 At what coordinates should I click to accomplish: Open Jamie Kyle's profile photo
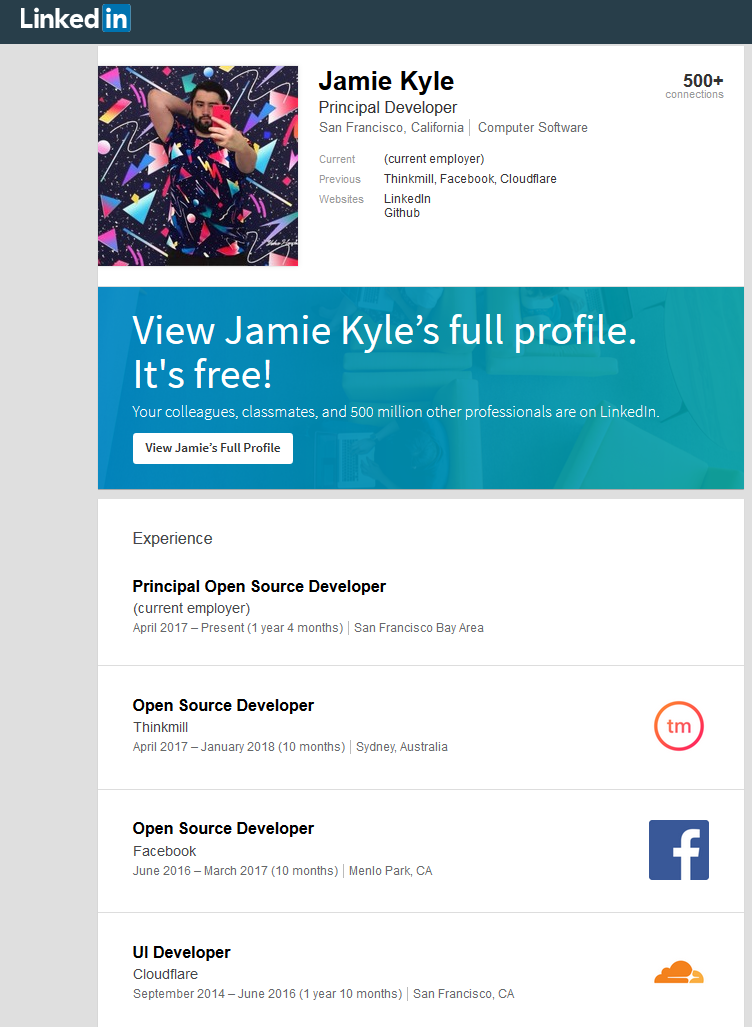[198, 166]
